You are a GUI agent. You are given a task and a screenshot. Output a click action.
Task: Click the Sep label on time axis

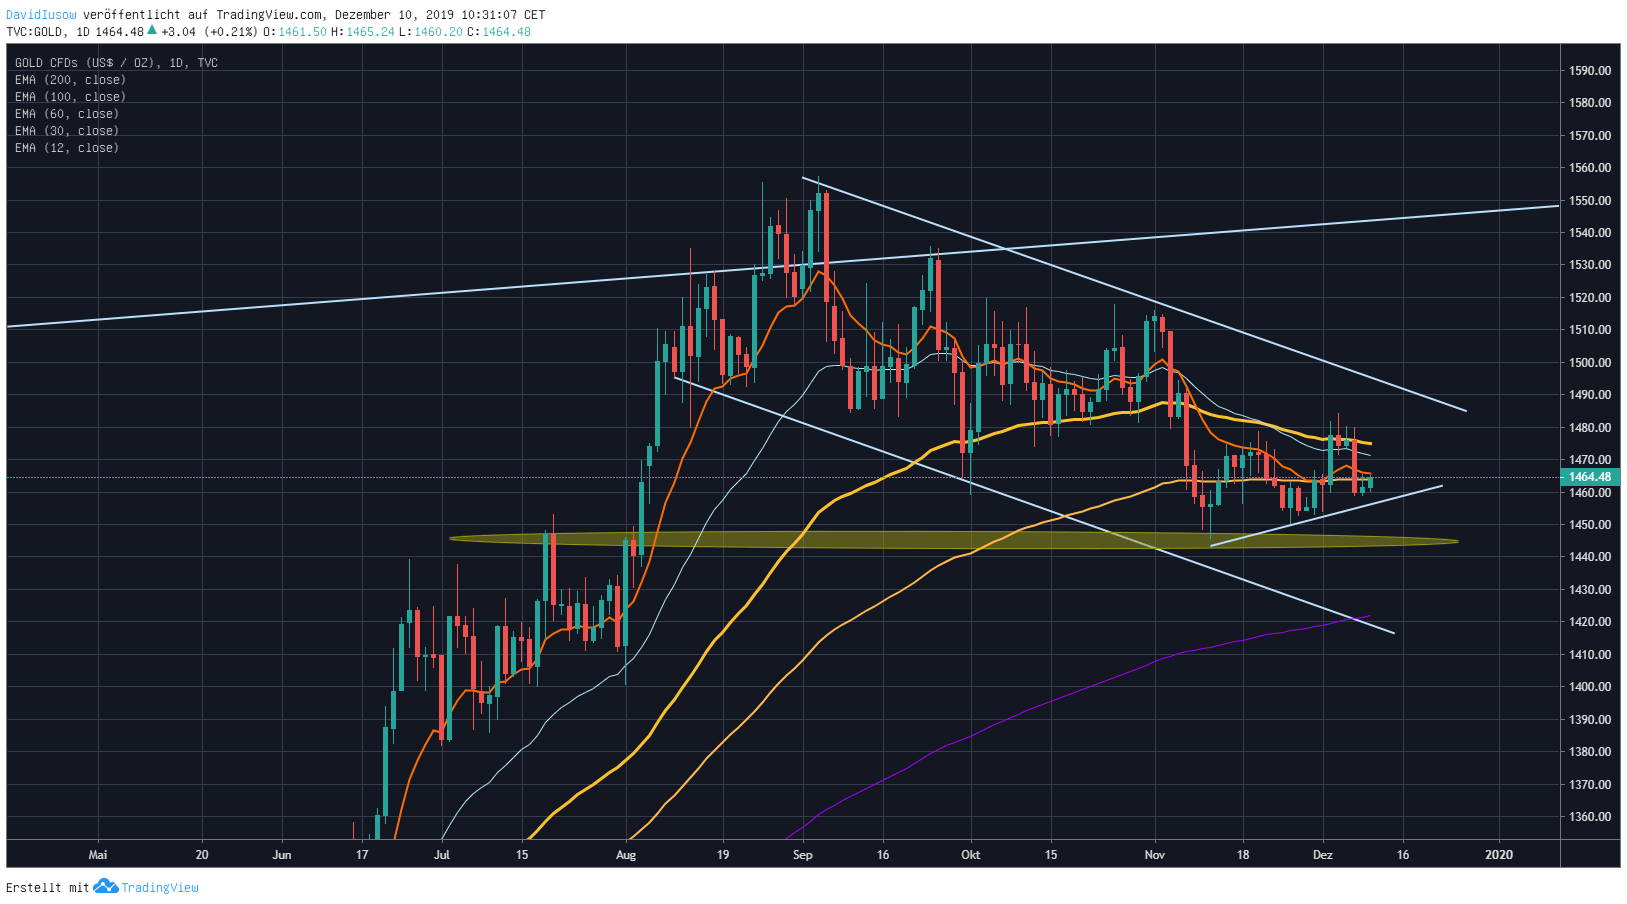click(802, 855)
